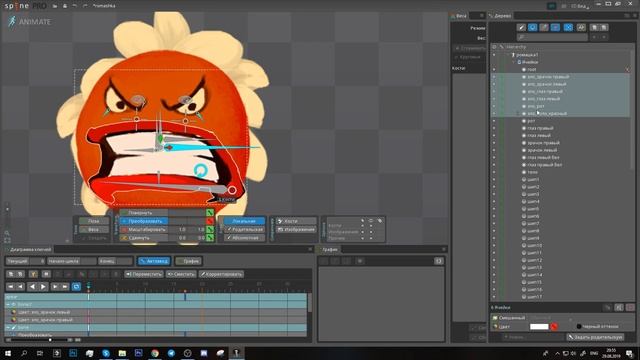
Task: Click the green key icon next to Масштабировать
Action: point(210,229)
